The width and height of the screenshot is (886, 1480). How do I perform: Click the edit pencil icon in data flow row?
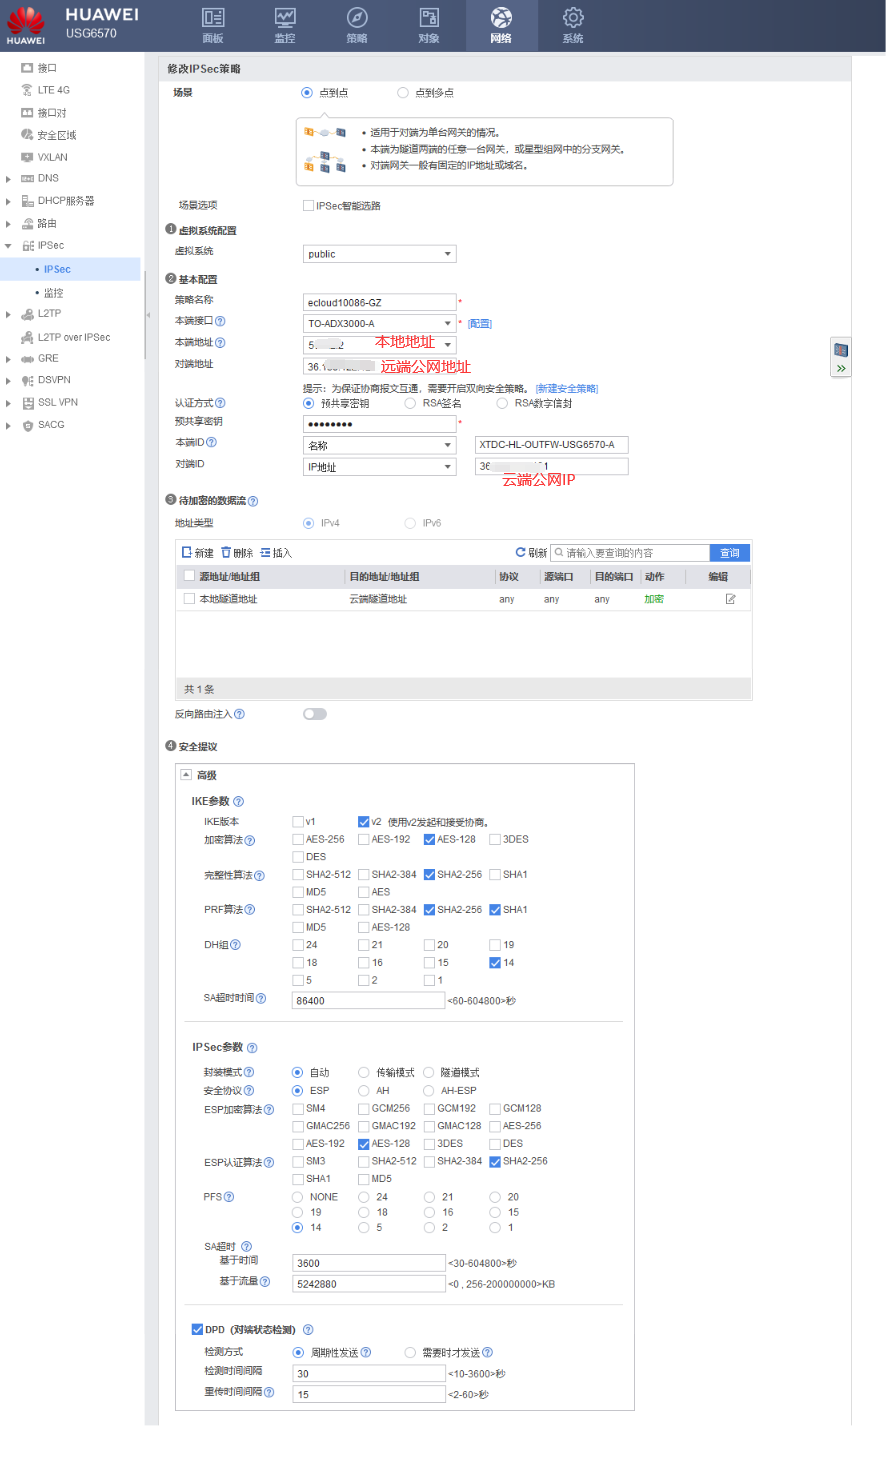pos(730,599)
